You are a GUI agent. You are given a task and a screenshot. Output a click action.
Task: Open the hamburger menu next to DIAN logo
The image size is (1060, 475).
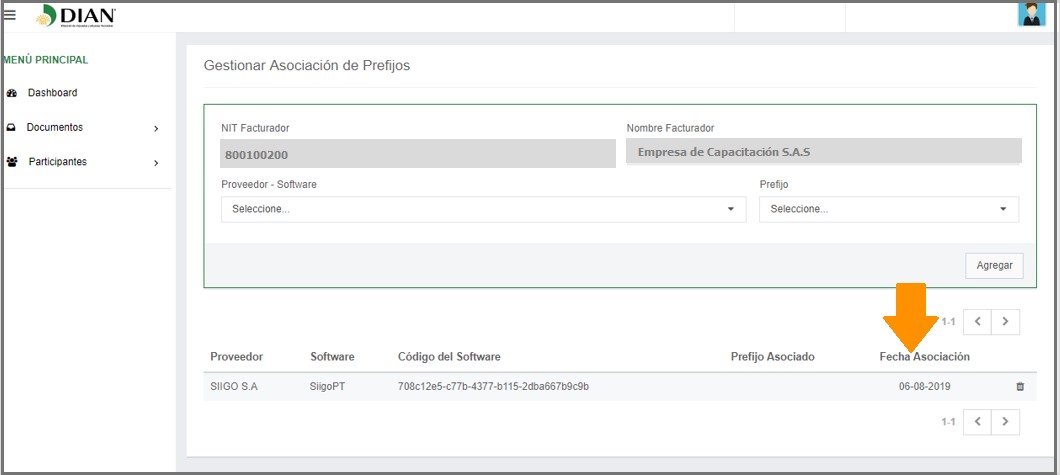pyautogui.click(x=10, y=15)
